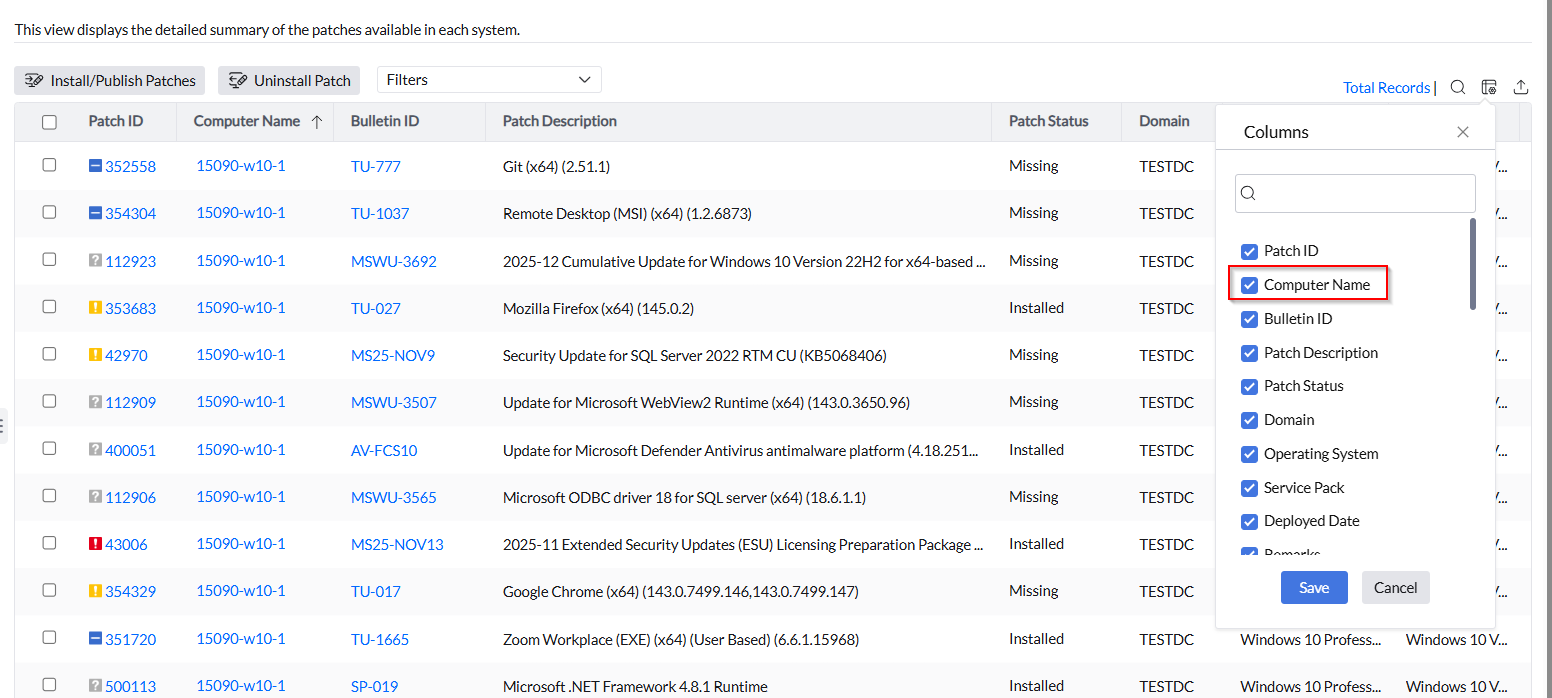The image size is (1552, 698).
Task: Sort by the Patch ID column header
Action: click(116, 121)
